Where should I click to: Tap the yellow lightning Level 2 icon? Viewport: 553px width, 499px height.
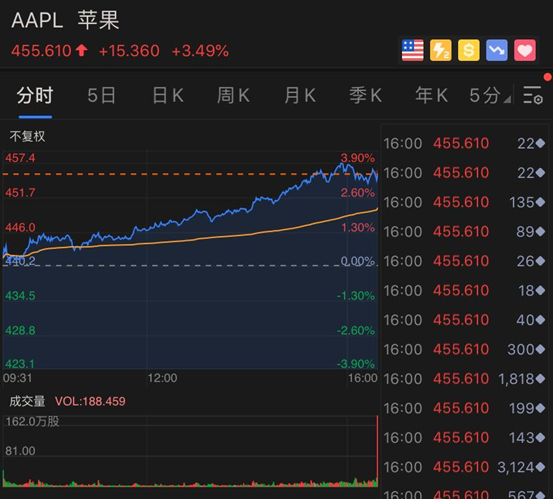[440, 50]
